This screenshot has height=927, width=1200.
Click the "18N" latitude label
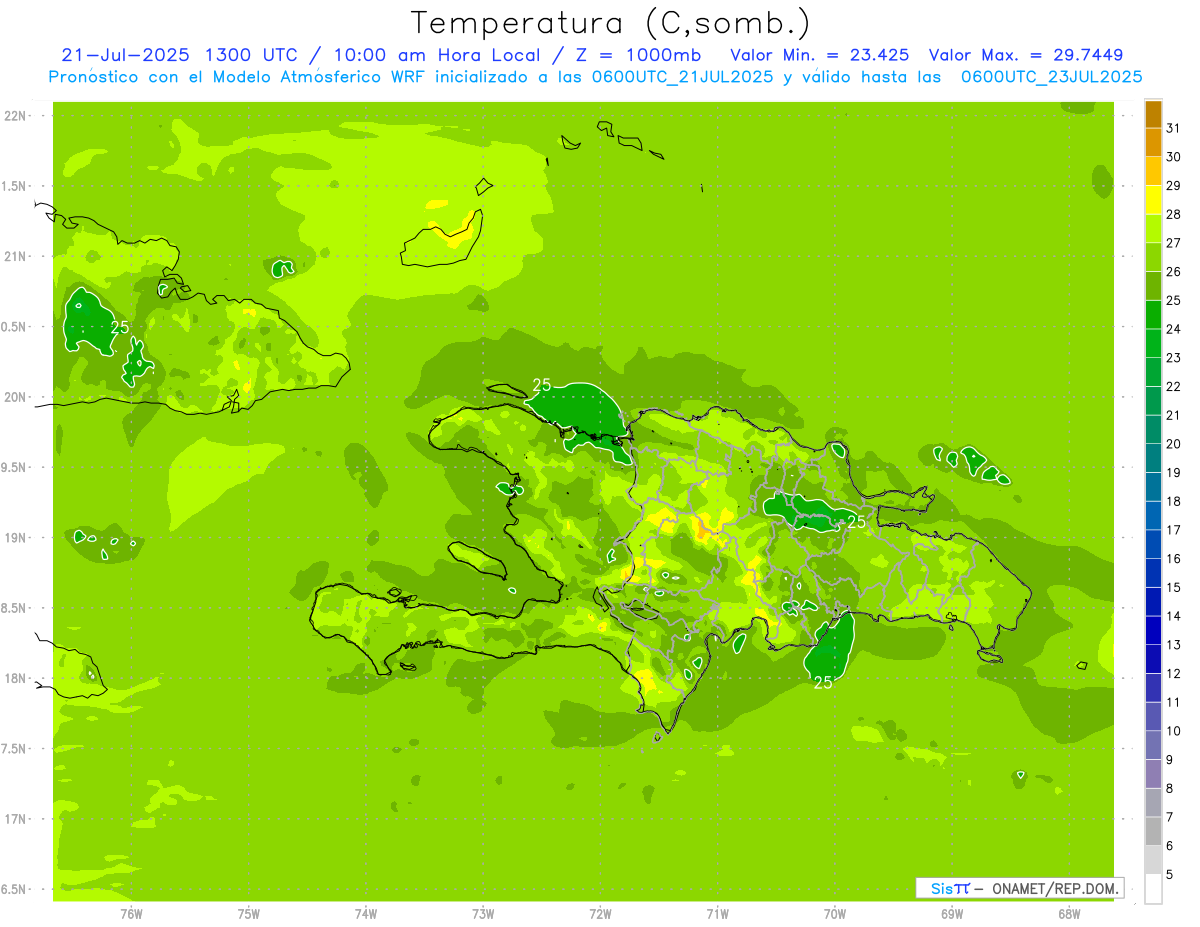(x=15, y=678)
